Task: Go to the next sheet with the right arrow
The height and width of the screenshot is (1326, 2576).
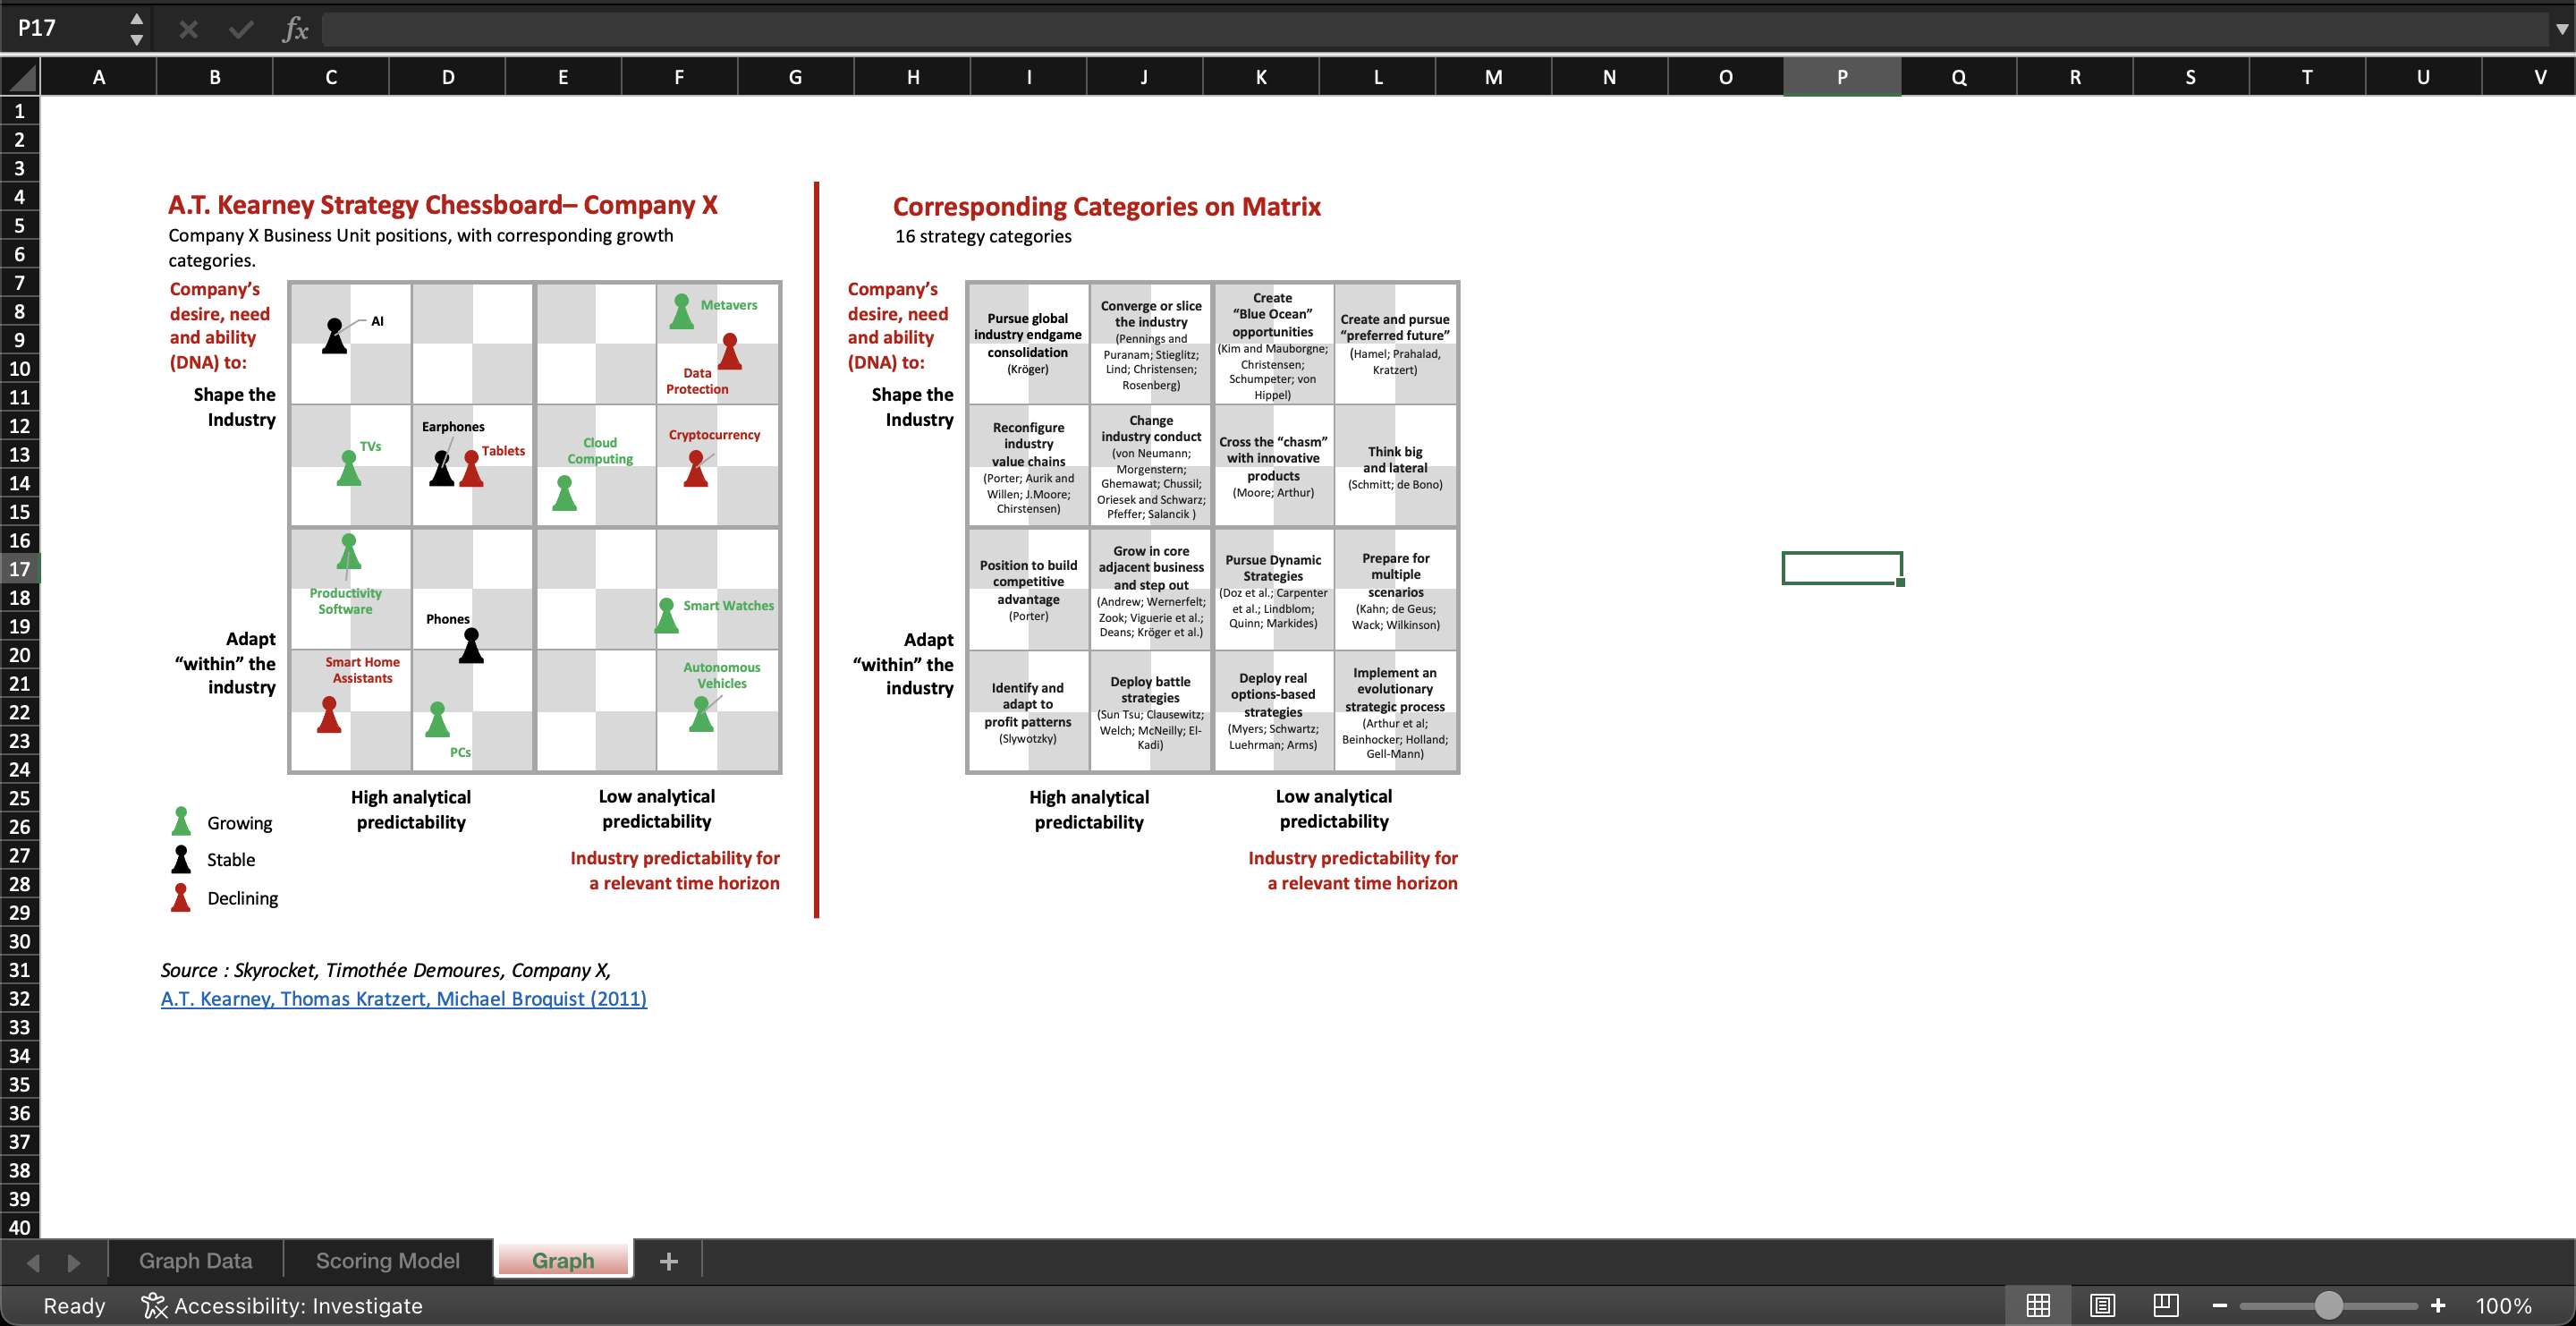Action: click(x=73, y=1262)
